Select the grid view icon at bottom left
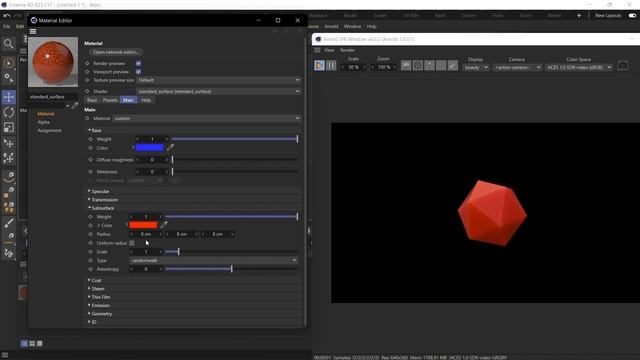Image resolution: width=640 pixels, height=360 pixels. point(32,344)
